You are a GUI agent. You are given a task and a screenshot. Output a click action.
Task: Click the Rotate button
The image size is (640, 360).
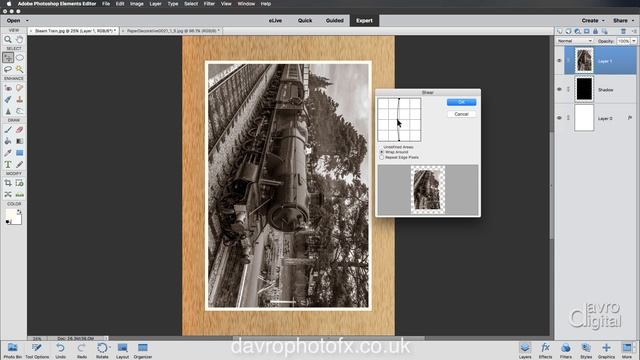pyautogui.click(x=102, y=350)
